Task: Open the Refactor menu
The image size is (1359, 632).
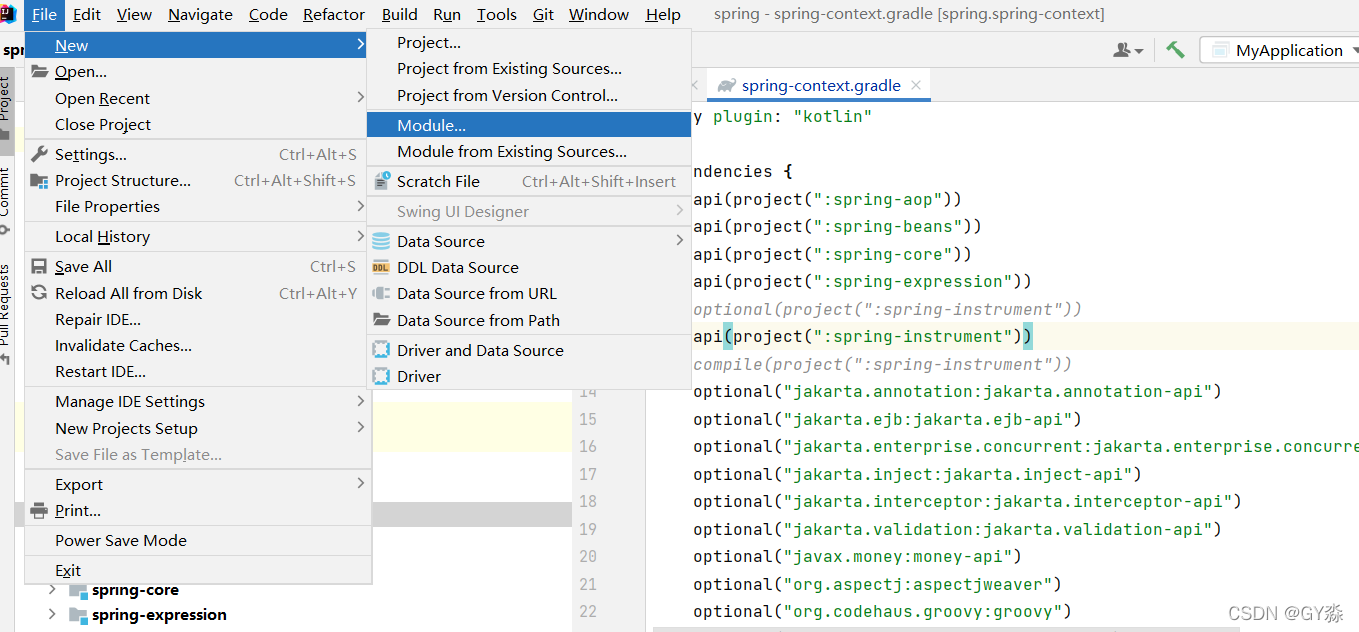Action: coord(334,14)
